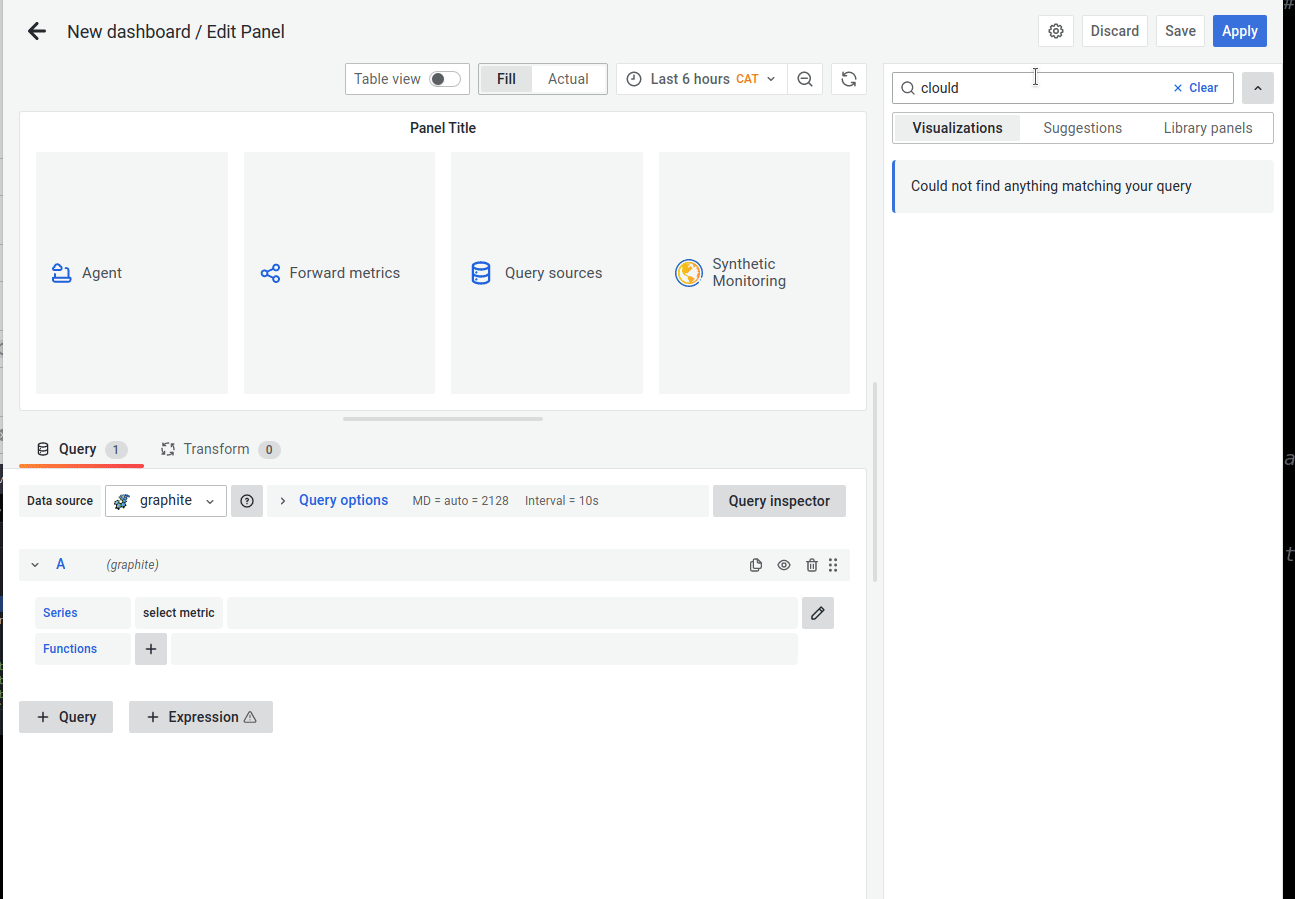
Task: Switch panel display to Actual mode
Action: pos(567,78)
